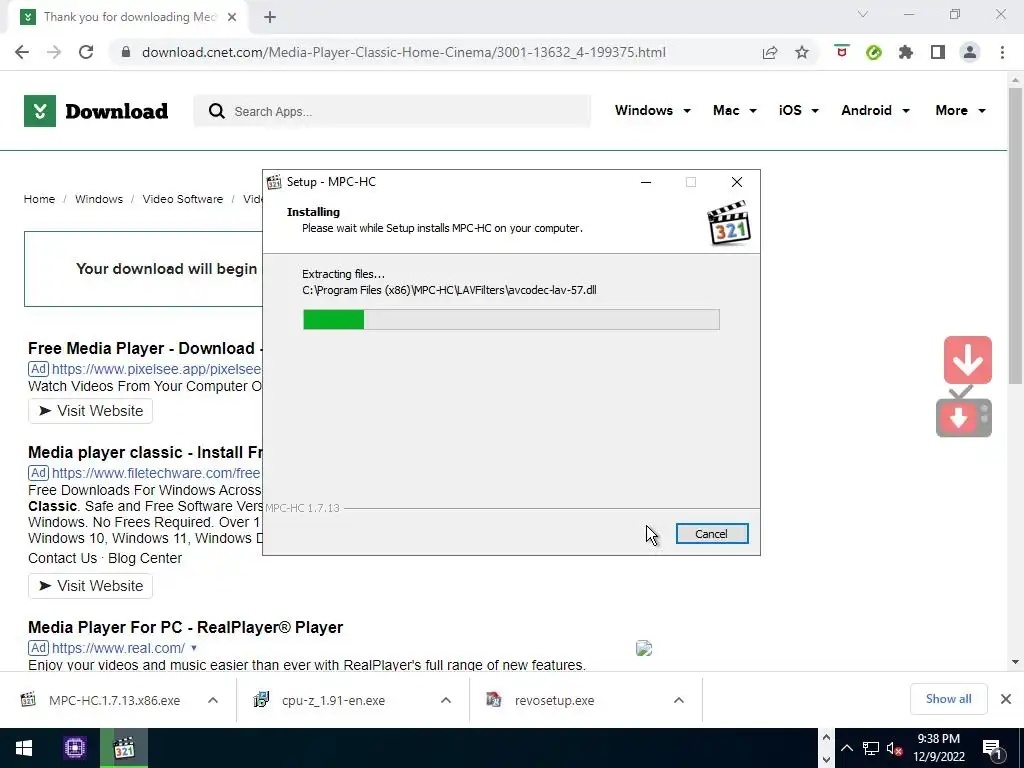Click the TV-shaped video download widget
Viewport: 1024px width, 768px height.
[964, 413]
